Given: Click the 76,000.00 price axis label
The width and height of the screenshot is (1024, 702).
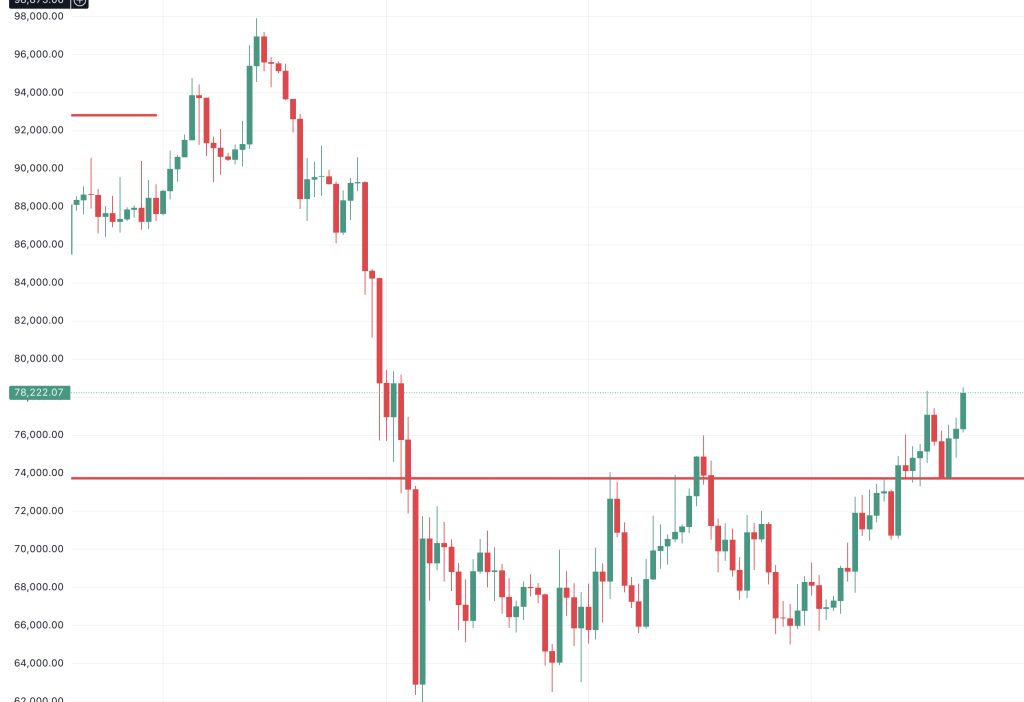Looking at the screenshot, I should (x=39, y=435).
